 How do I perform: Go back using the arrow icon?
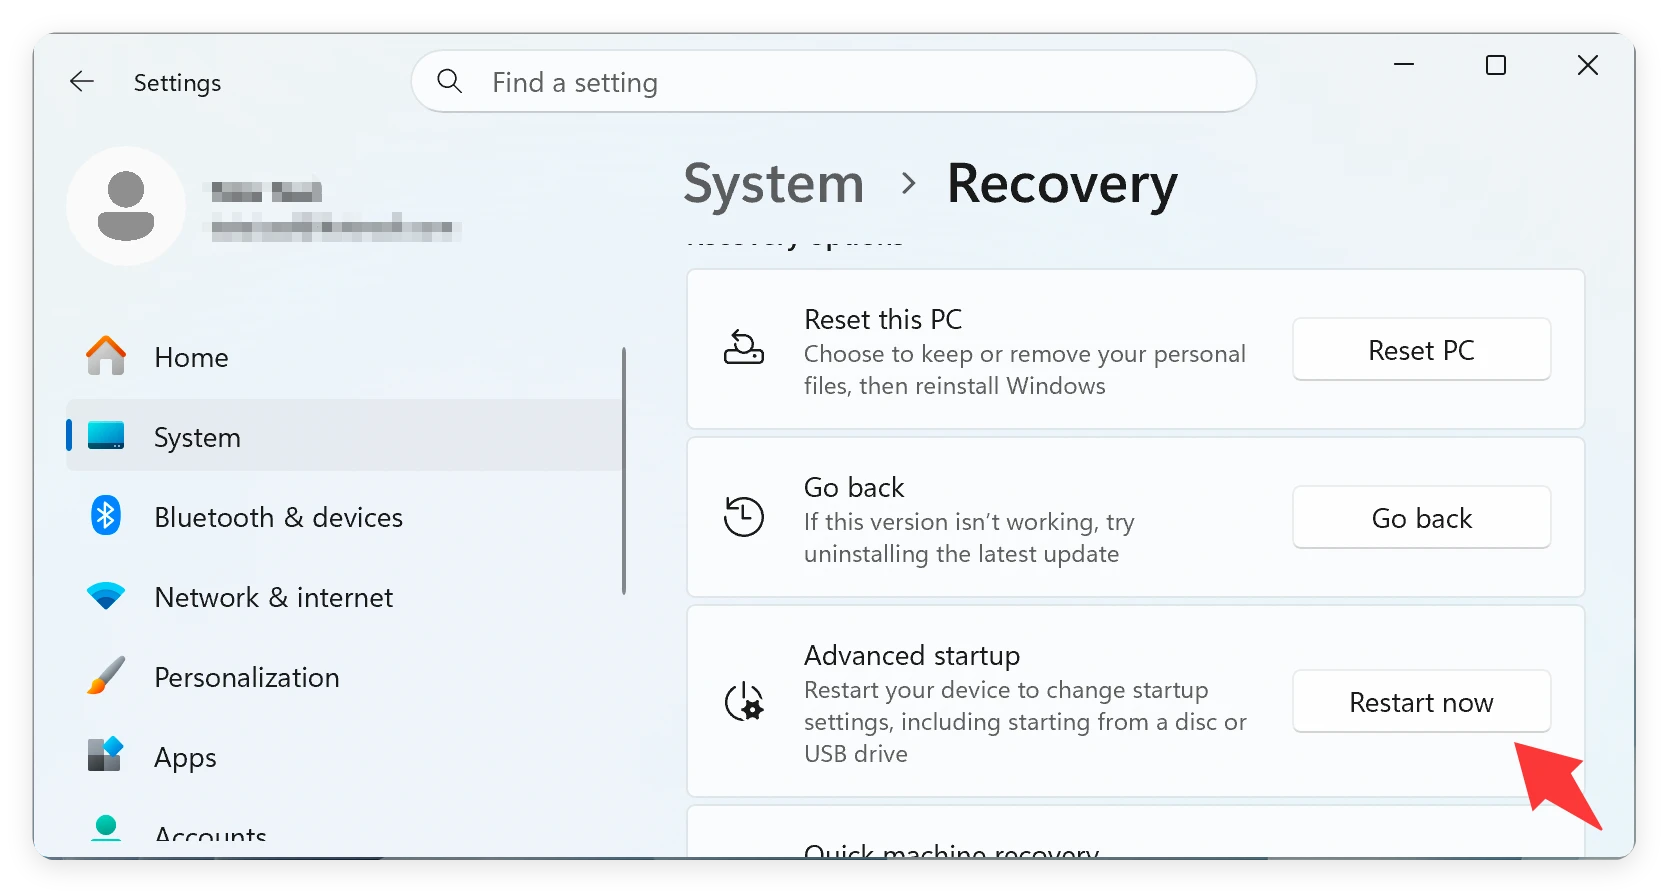82,82
